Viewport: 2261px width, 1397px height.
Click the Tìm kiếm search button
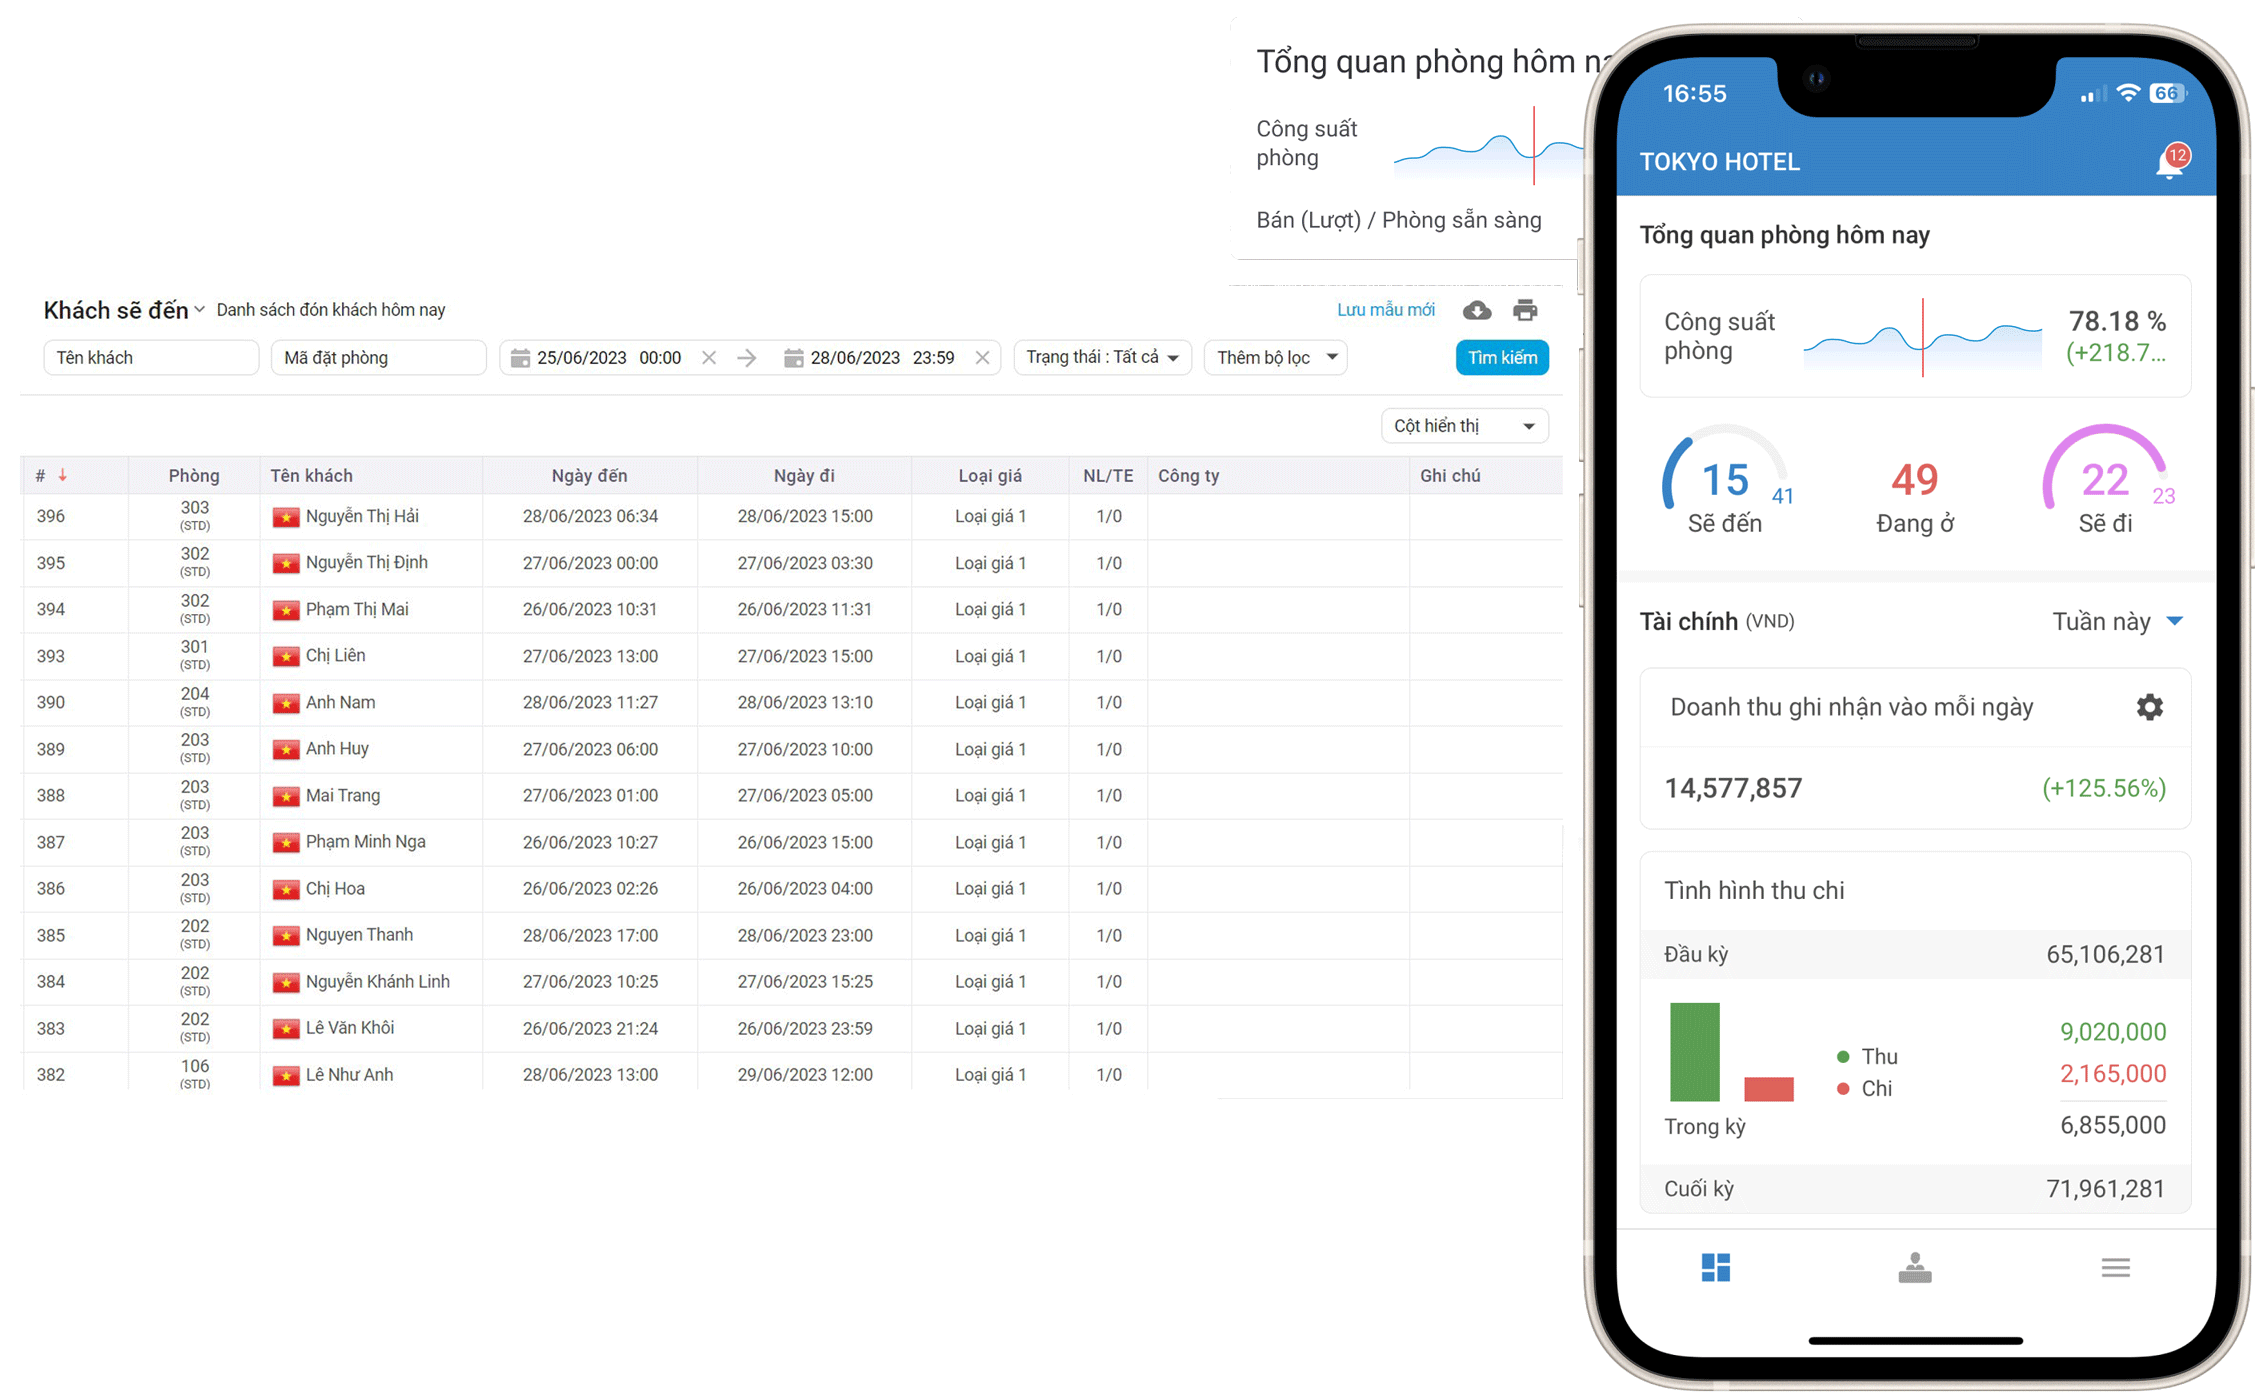[1502, 357]
